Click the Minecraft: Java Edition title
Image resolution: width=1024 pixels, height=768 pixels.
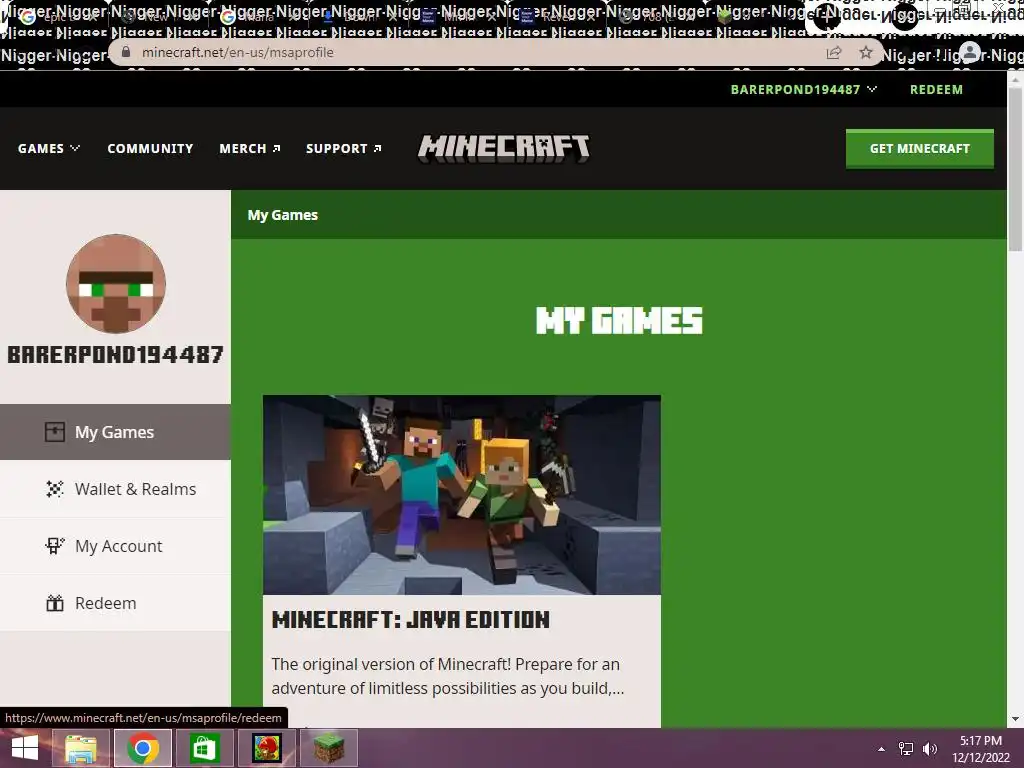click(x=411, y=619)
